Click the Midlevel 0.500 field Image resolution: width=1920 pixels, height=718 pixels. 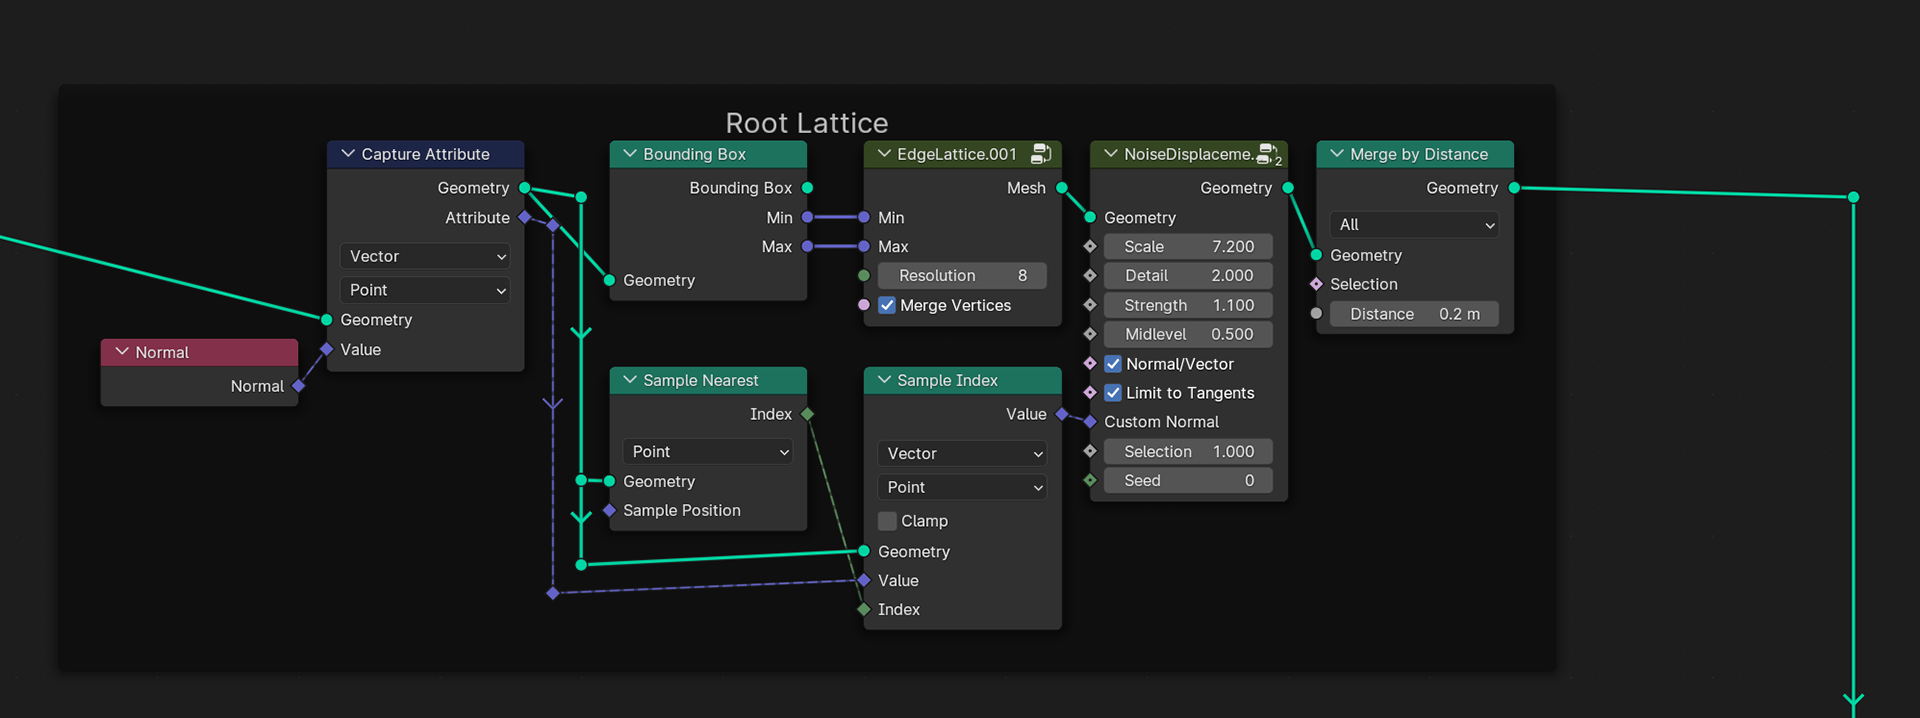click(x=1188, y=334)
